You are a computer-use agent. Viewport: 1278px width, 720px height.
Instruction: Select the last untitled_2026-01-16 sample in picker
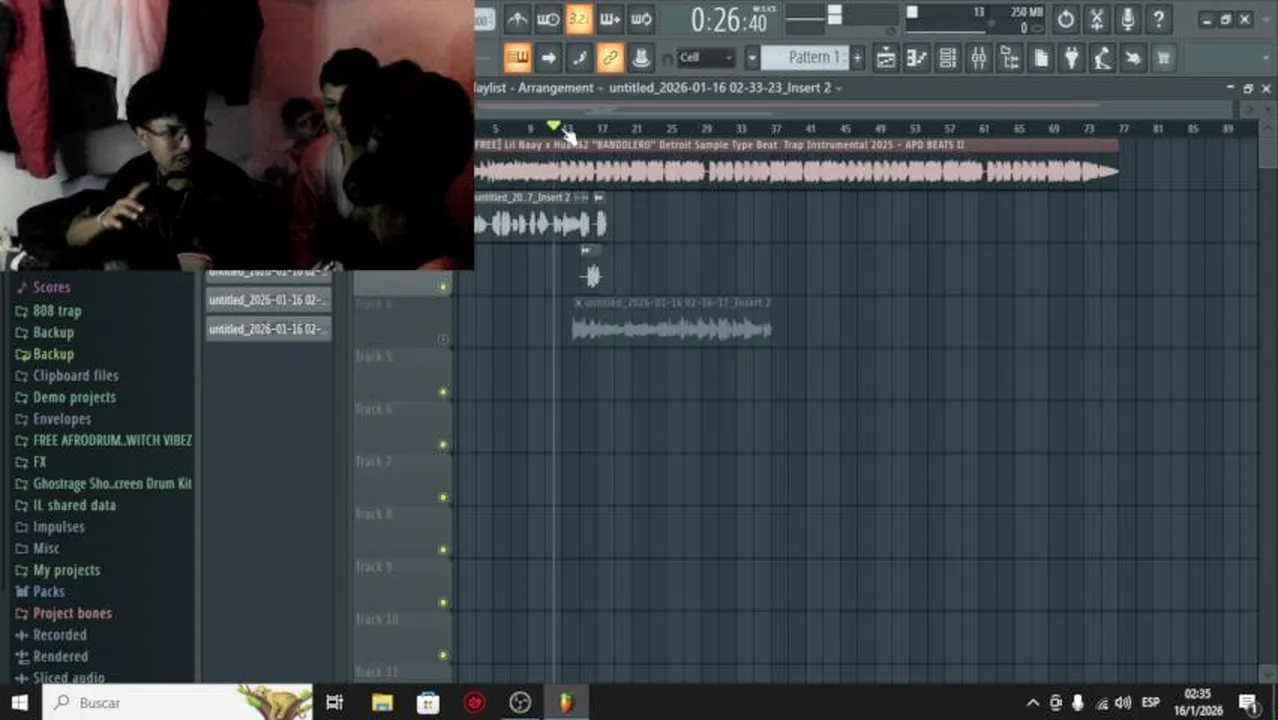pyautogui.click(x=268, y=329)
